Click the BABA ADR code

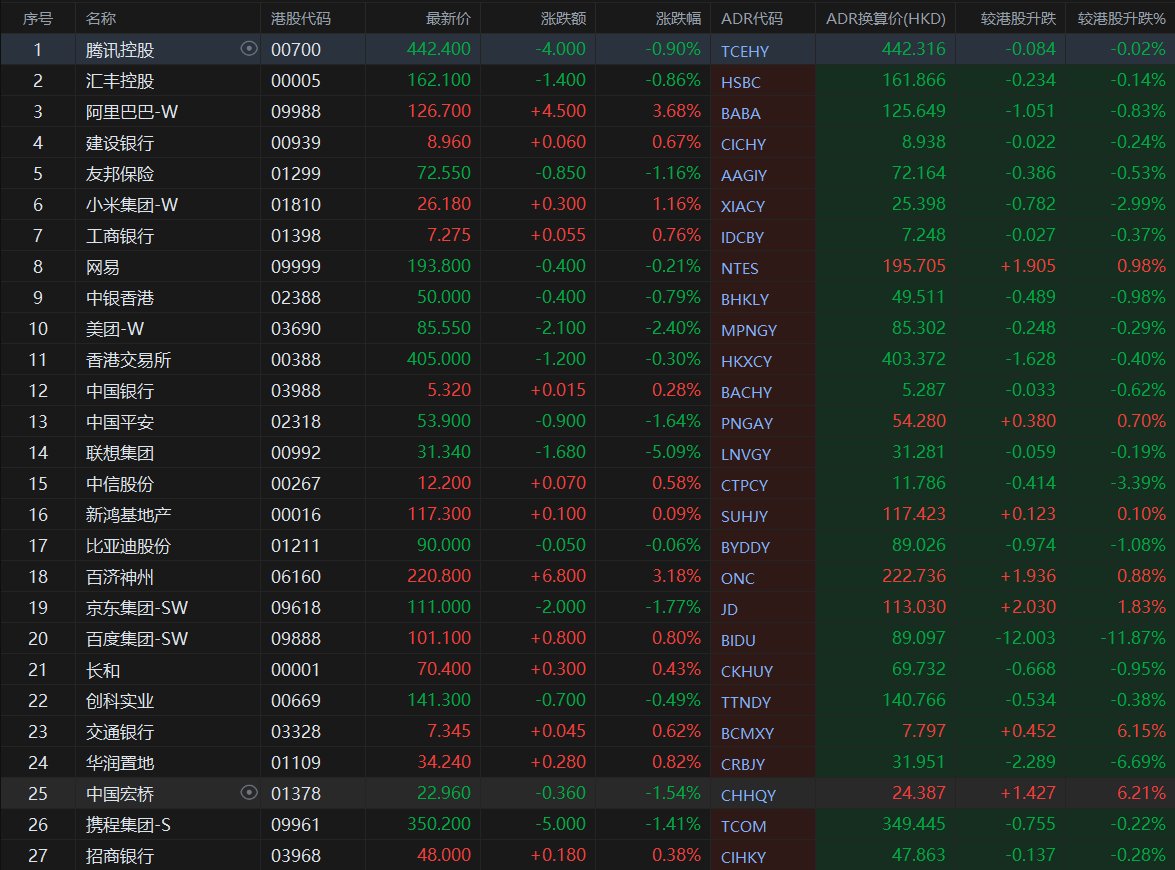click(740, 114)
